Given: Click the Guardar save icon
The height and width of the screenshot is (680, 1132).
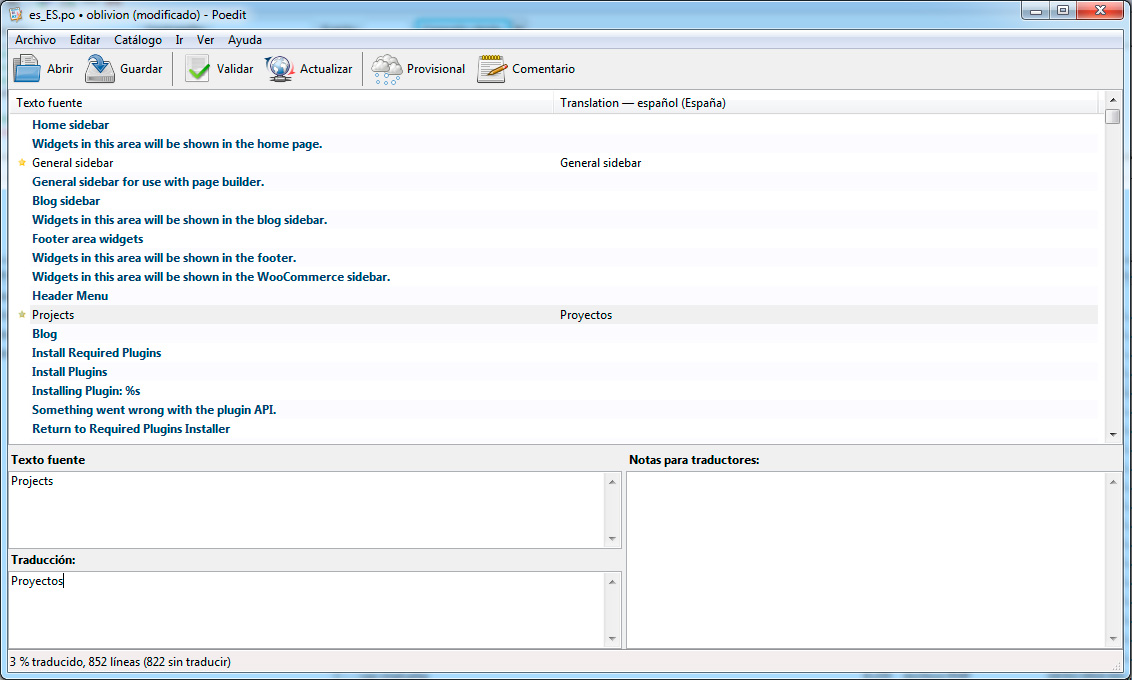Looking at the screenshot, I should pyautogui.click(x=100, y=69).
